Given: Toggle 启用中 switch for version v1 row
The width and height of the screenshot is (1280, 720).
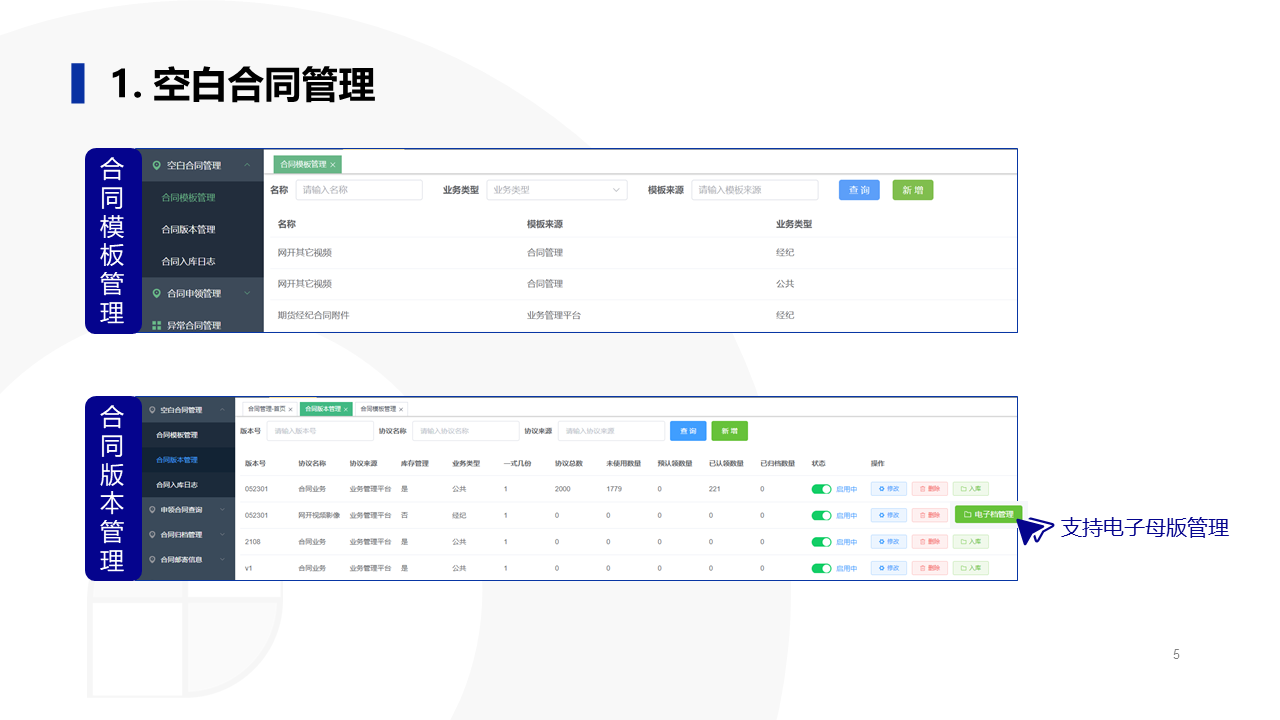Looking at the screenshot, I should pyautogui.click(x=821, y=568).
